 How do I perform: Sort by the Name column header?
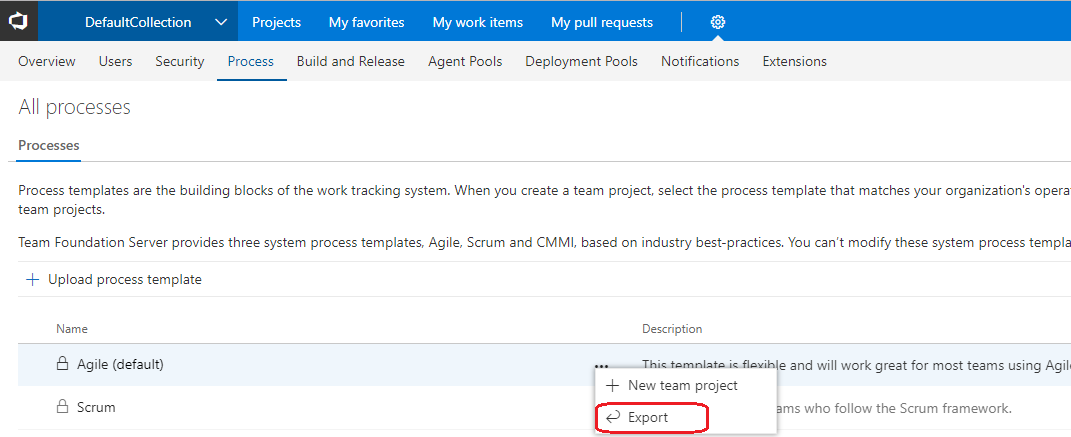pos(72,329)
